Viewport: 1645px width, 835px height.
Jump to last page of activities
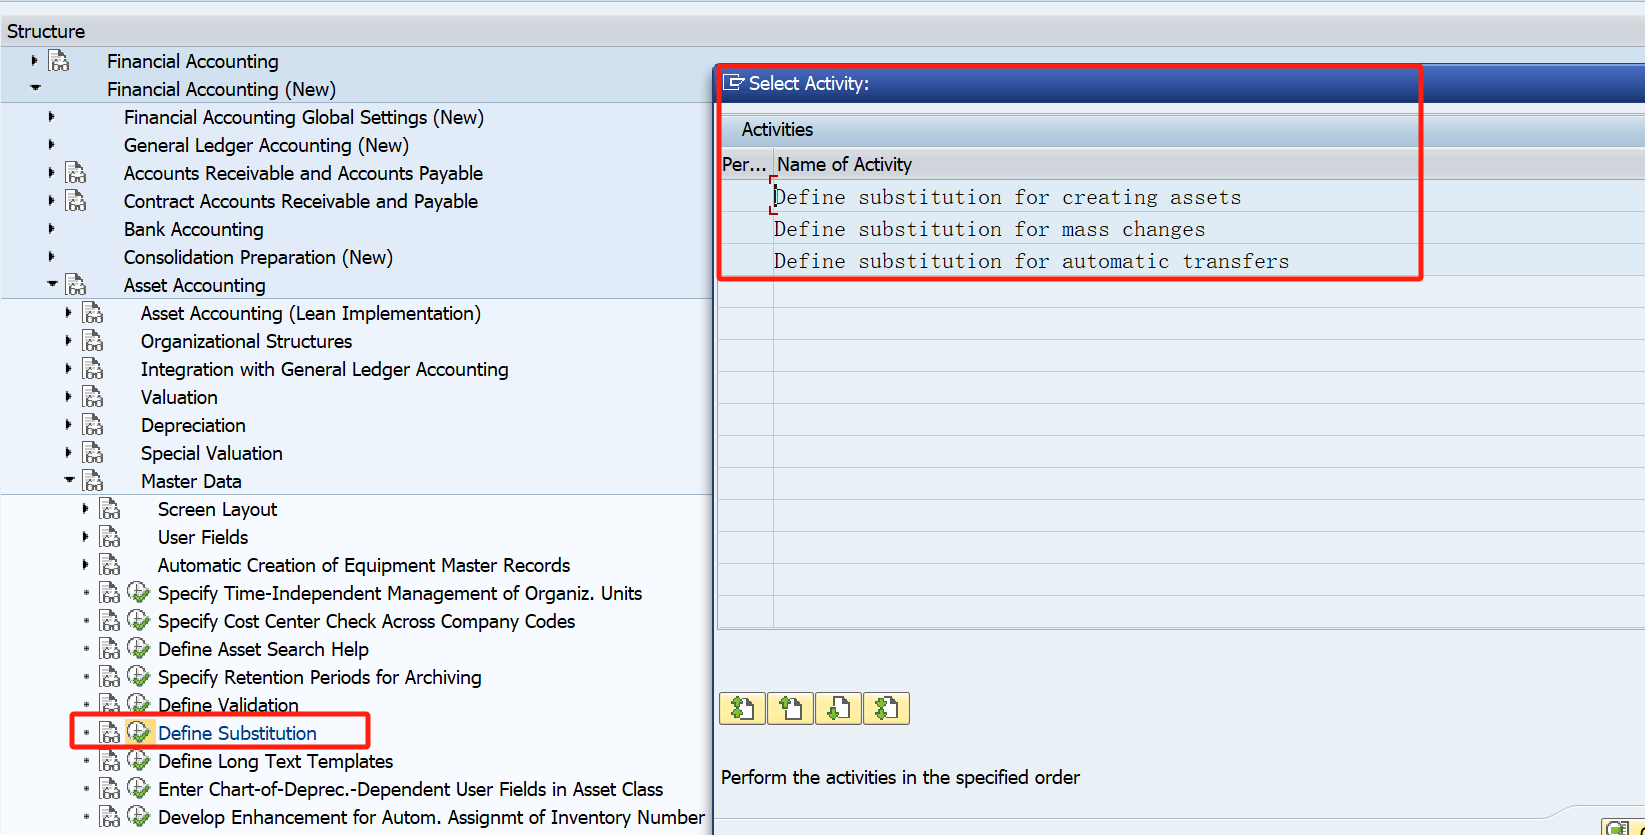[x=886, y=708]
